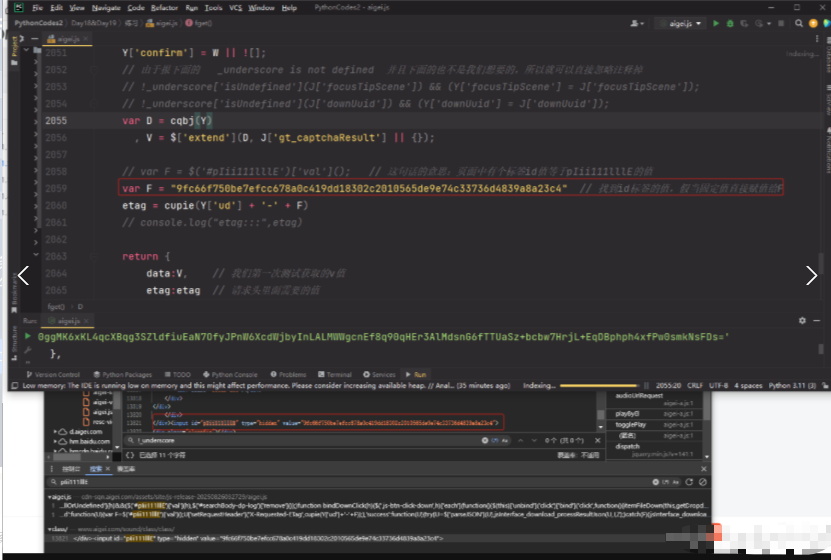The width and height of the screenshot is (831, 560).
Task: Open the Navigate menu
Action: pyautogui.click(x=106, y=8)
